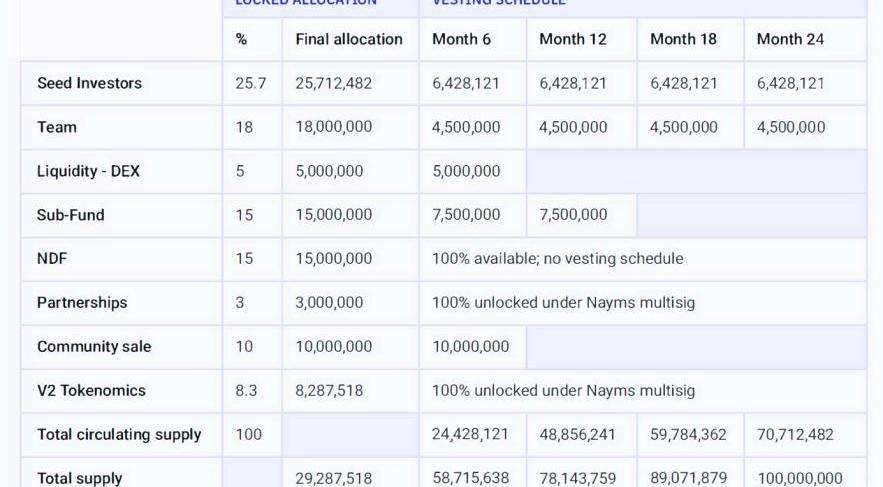Select the Sub-Fund row label
883x487 pixels.
(x=70, y=214)
